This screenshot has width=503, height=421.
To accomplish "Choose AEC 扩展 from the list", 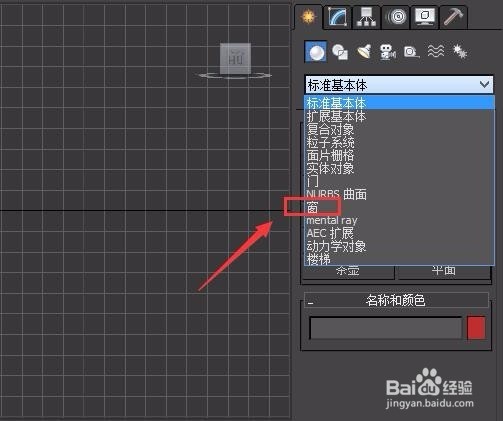I will [399, 233].
